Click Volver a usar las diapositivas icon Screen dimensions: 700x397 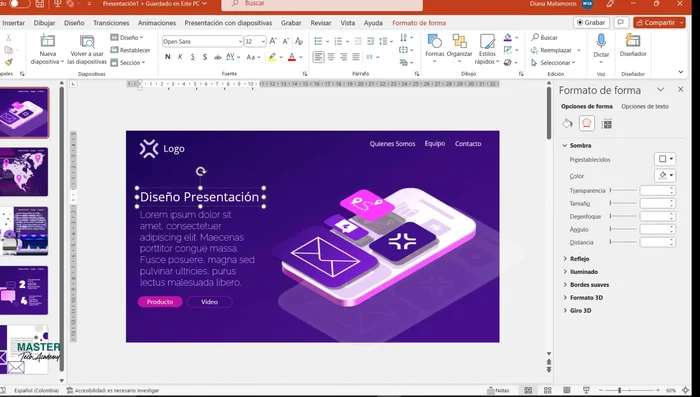coord(87,42)
